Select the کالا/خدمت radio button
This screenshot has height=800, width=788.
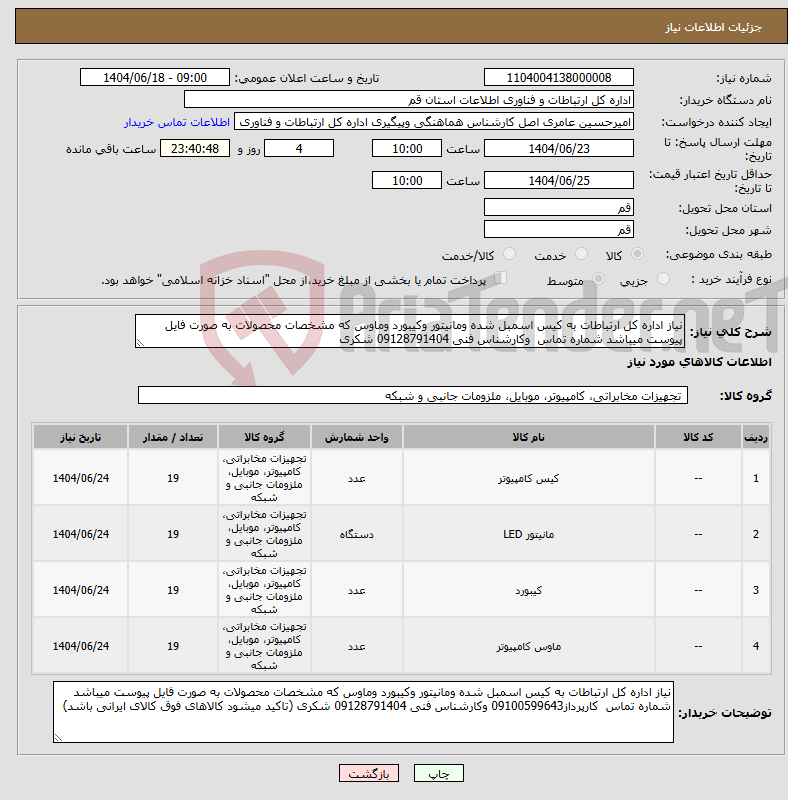click(509, 254)
